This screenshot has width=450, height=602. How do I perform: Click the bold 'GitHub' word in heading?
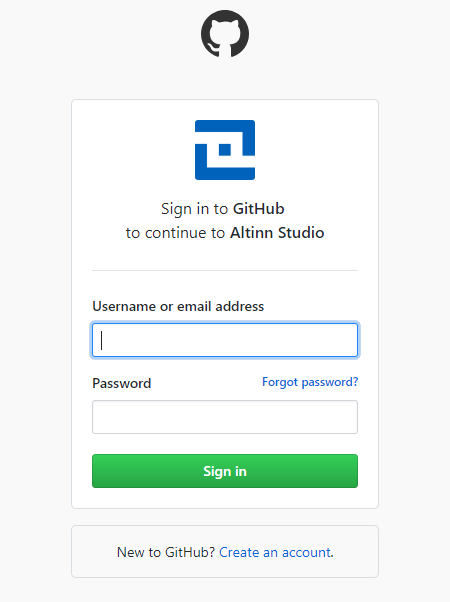pyautogui.click(x=259, y=209)
